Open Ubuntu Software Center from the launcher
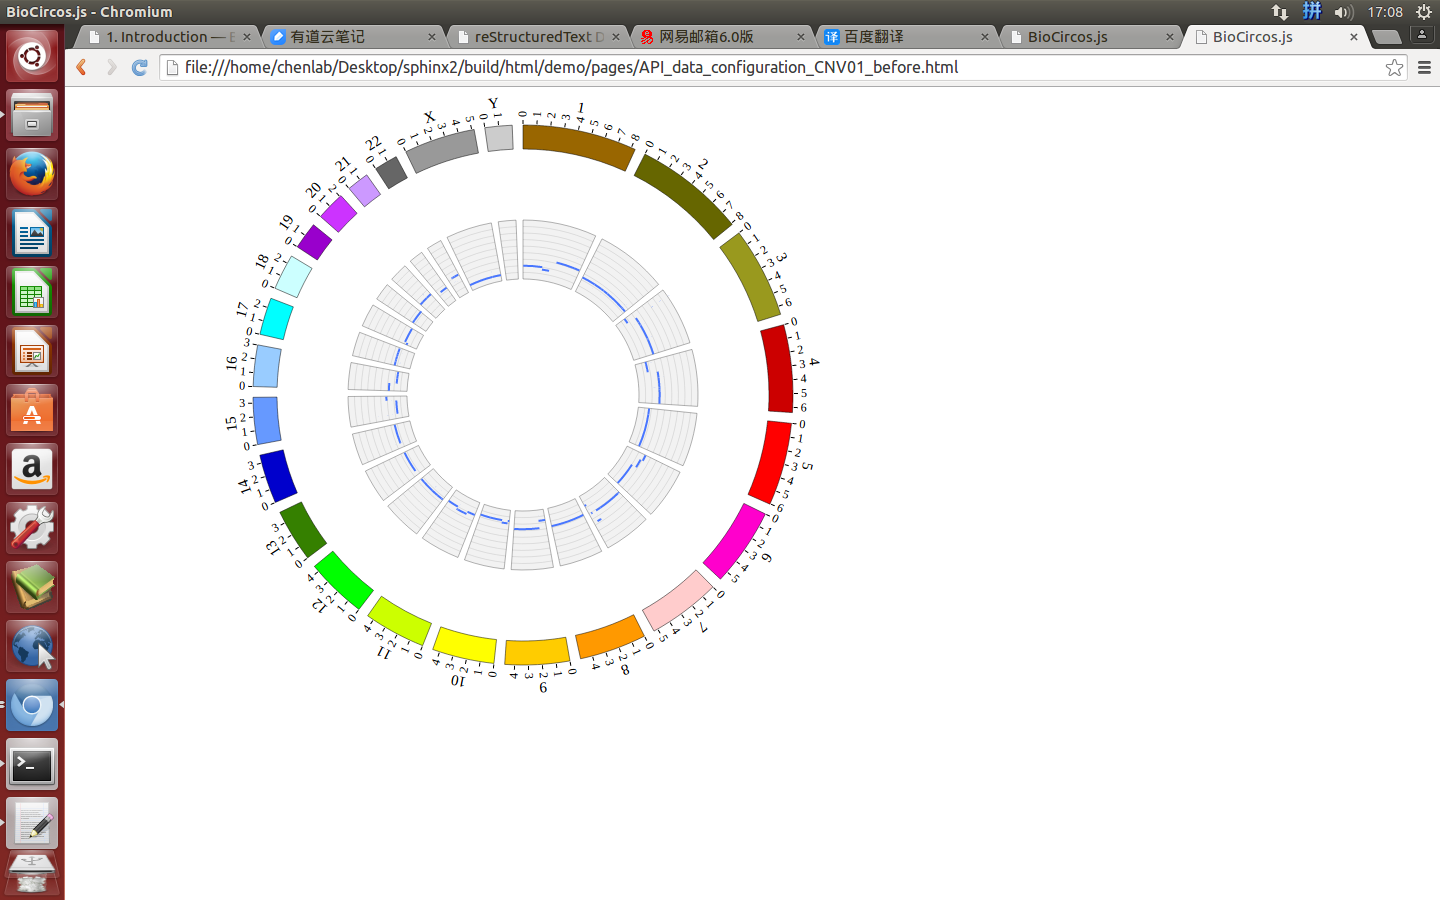The width and height of the screenshot is (1440, 900). point(32,410)
